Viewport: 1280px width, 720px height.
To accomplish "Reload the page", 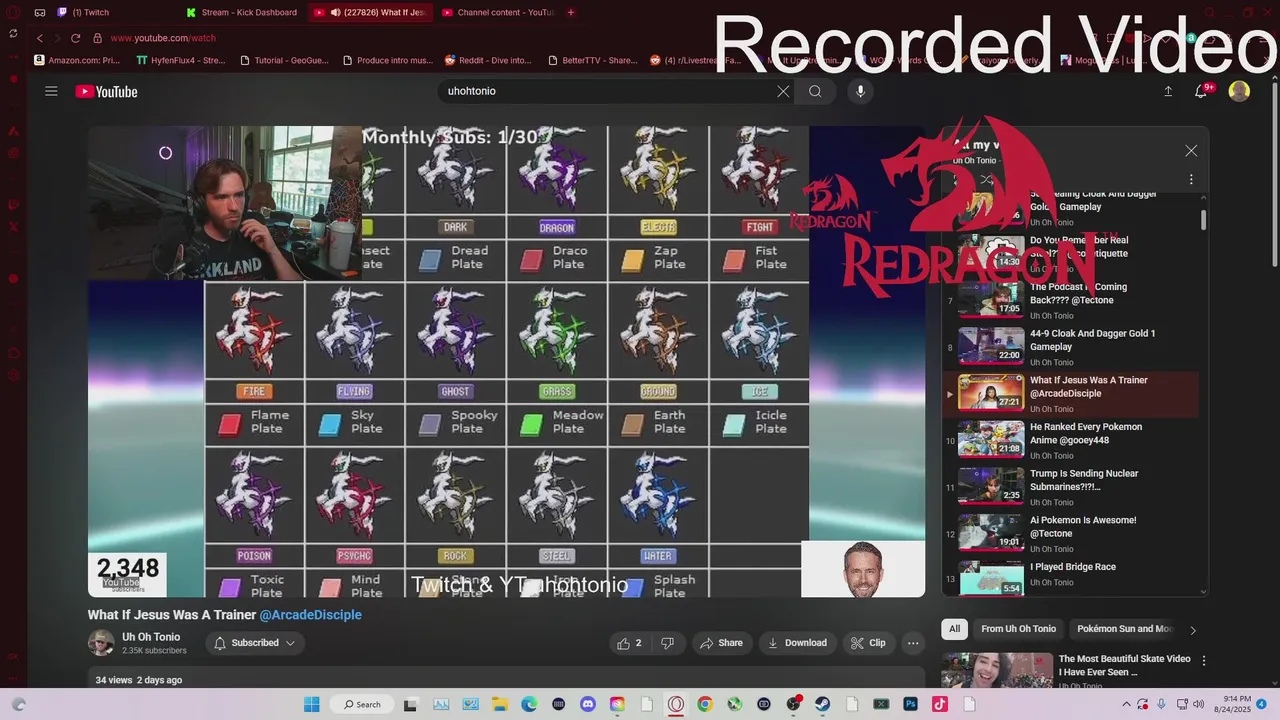I will (75, 38).
